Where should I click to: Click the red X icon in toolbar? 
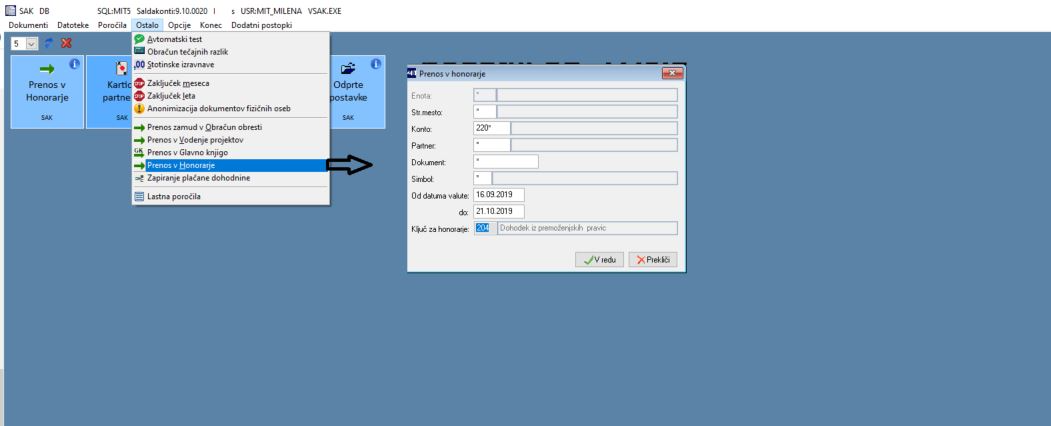pyautogui.click(x=66, y=43)
